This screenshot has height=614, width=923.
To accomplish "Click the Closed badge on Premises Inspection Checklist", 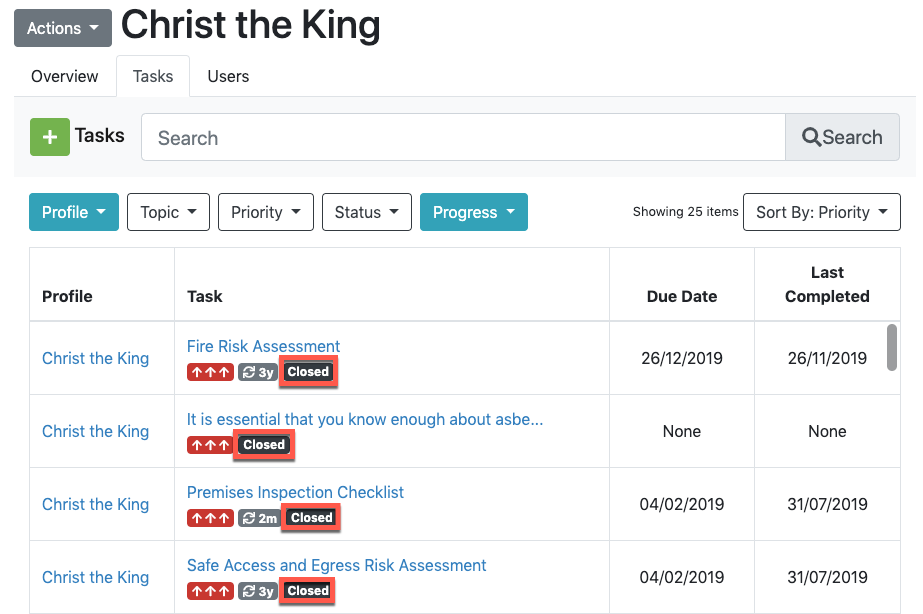I will click(310, 517).
